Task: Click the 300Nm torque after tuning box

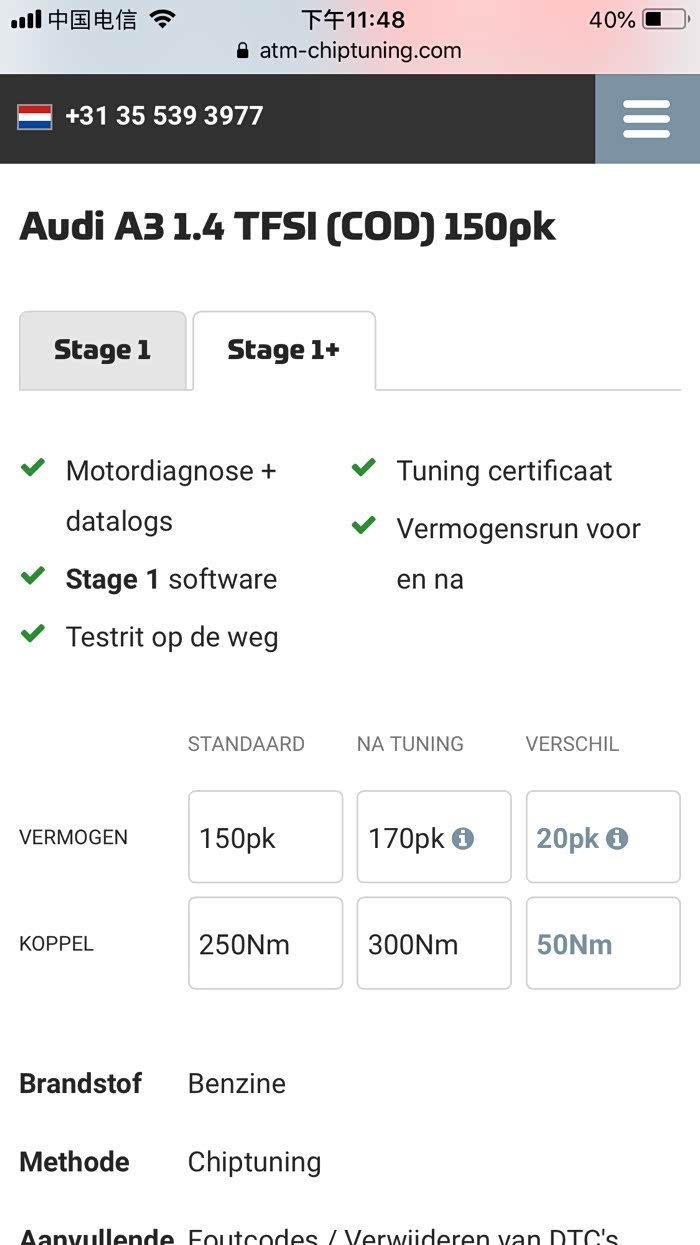Action: pyautogui.click(x=434, y=943)
